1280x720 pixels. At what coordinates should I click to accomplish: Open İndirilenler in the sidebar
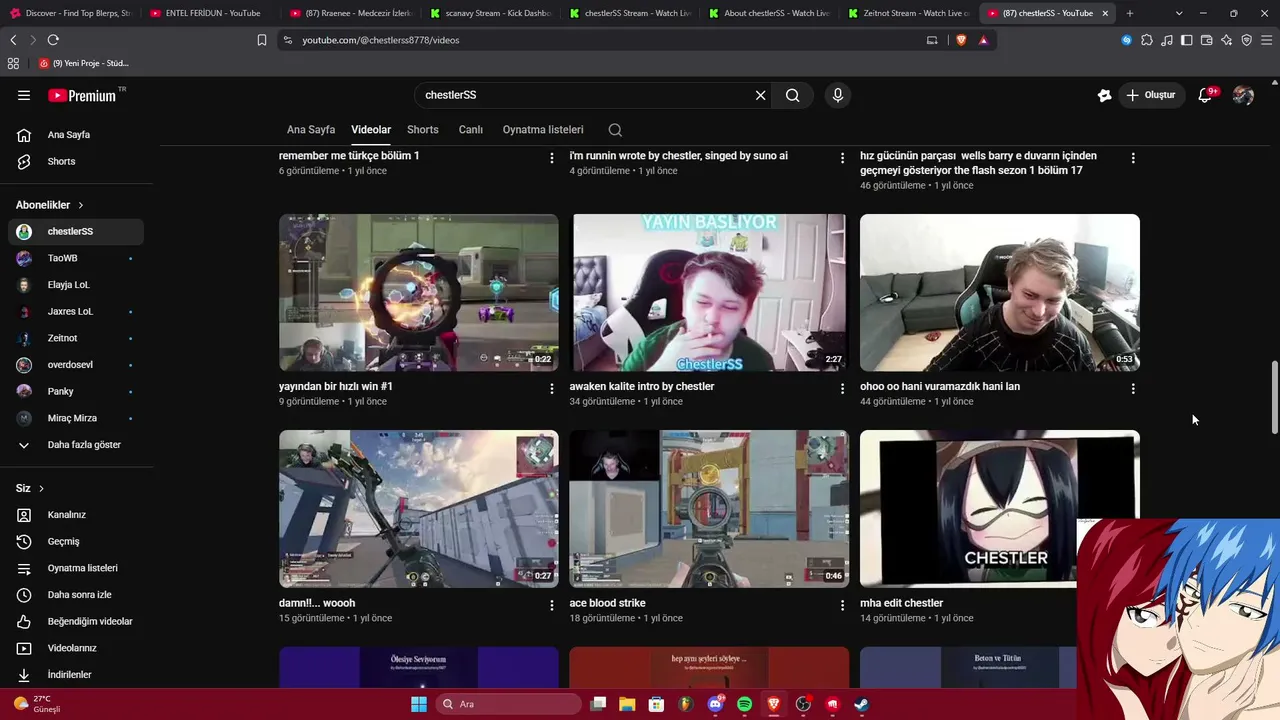(76, 675)
